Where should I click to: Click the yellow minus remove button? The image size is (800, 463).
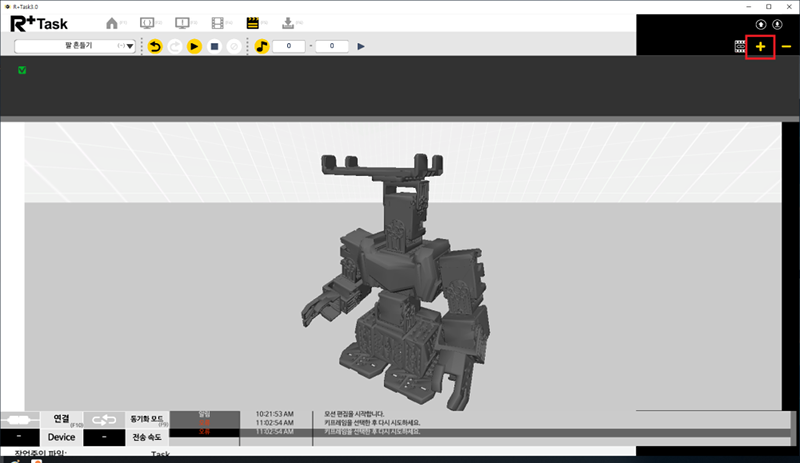coord(786,46)
